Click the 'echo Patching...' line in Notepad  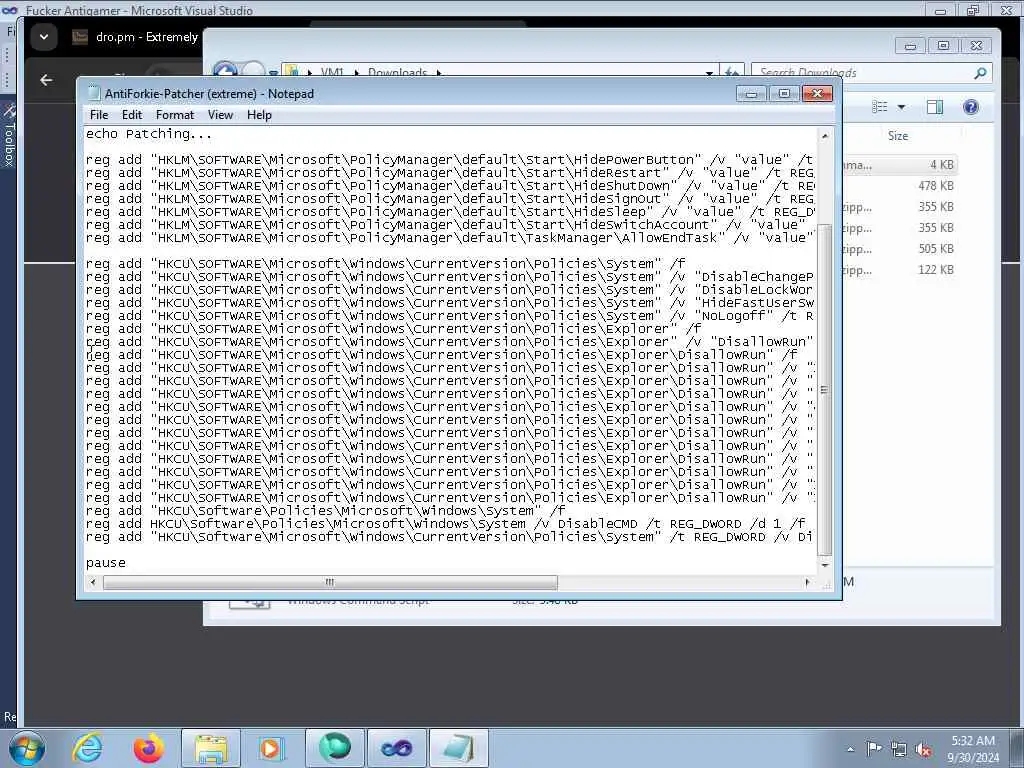(149, 134)
